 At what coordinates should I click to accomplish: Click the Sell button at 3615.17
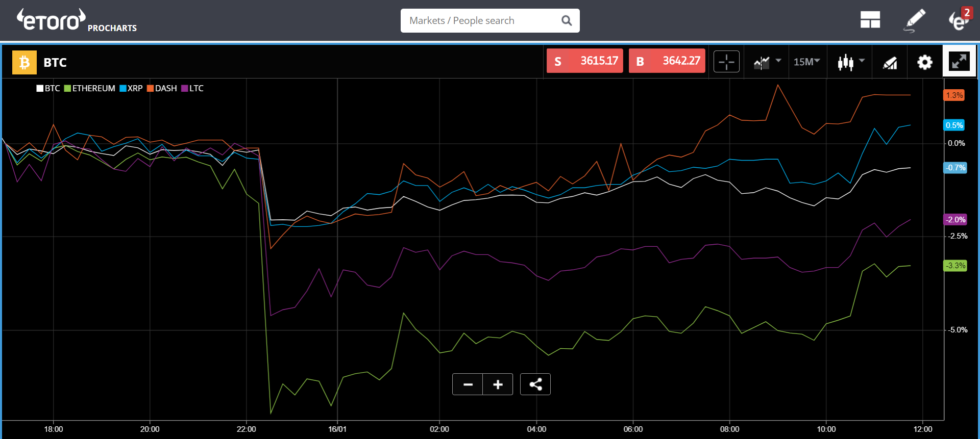584,62
